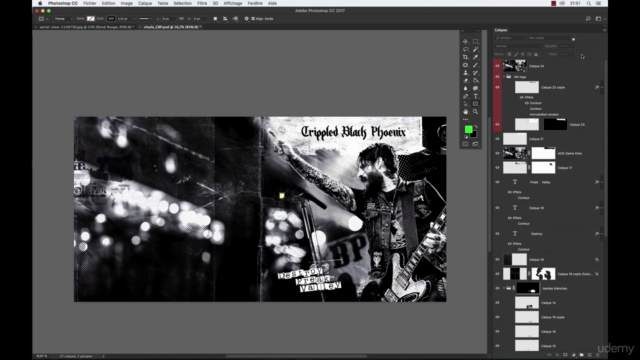Select the Crop tool

[465, 57]
